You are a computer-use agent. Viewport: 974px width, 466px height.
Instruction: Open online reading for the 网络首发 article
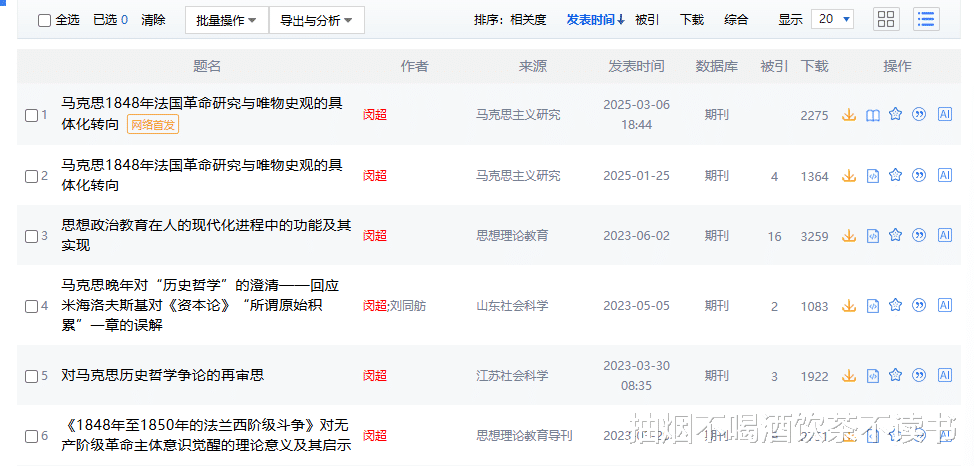tap(873, 115)
